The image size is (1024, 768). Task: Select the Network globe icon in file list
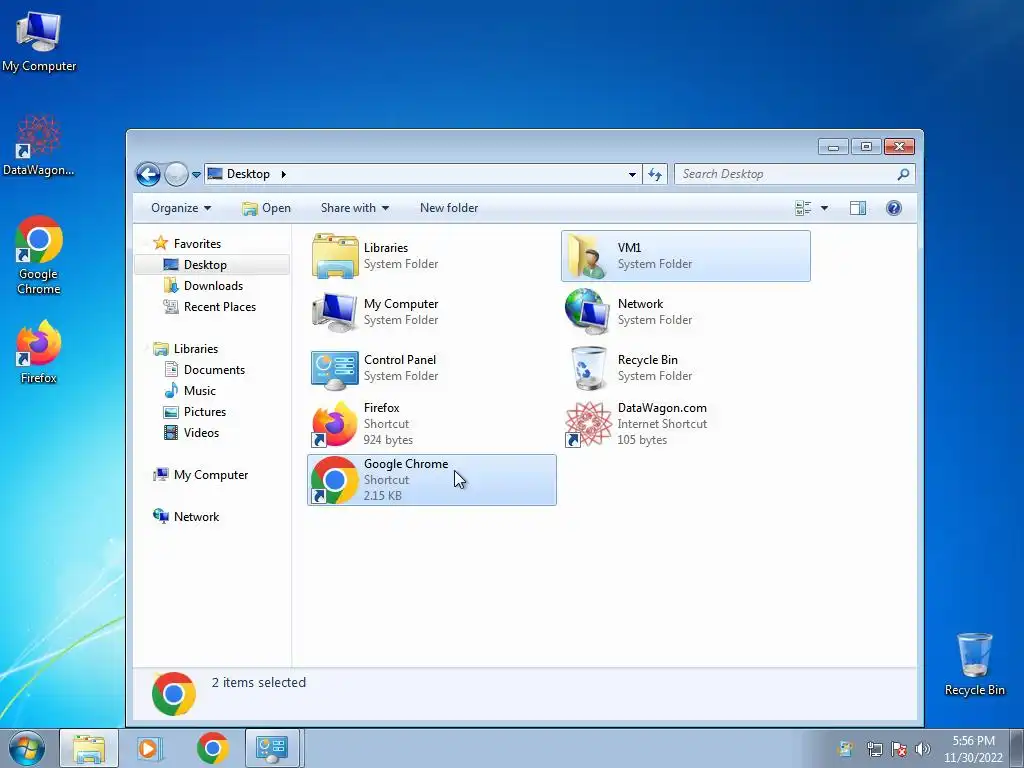tap(588, 312)
